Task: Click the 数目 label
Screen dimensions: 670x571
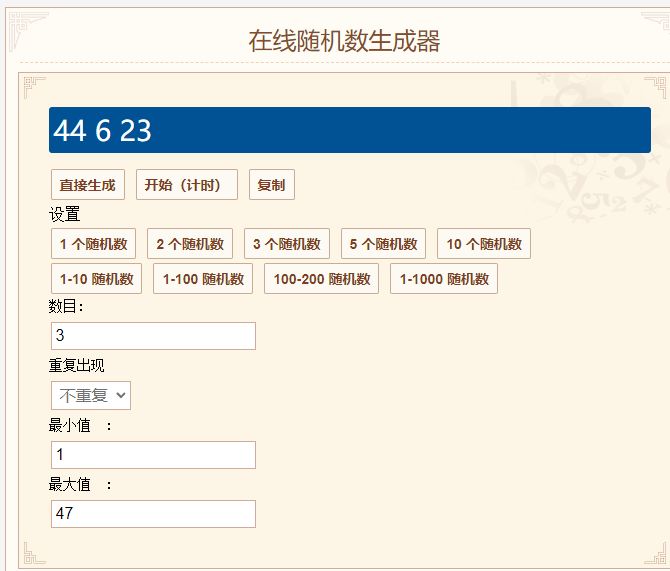Action: (x=66, y=306)
